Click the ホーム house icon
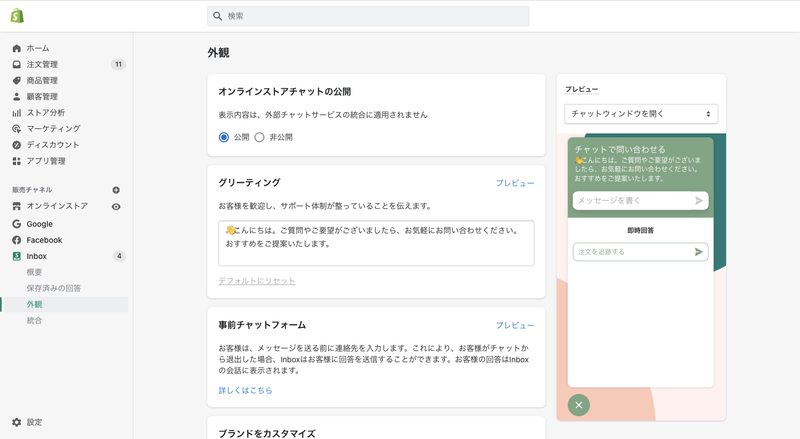The height and width of the screenshot is (439, 800). pos(17,48)
